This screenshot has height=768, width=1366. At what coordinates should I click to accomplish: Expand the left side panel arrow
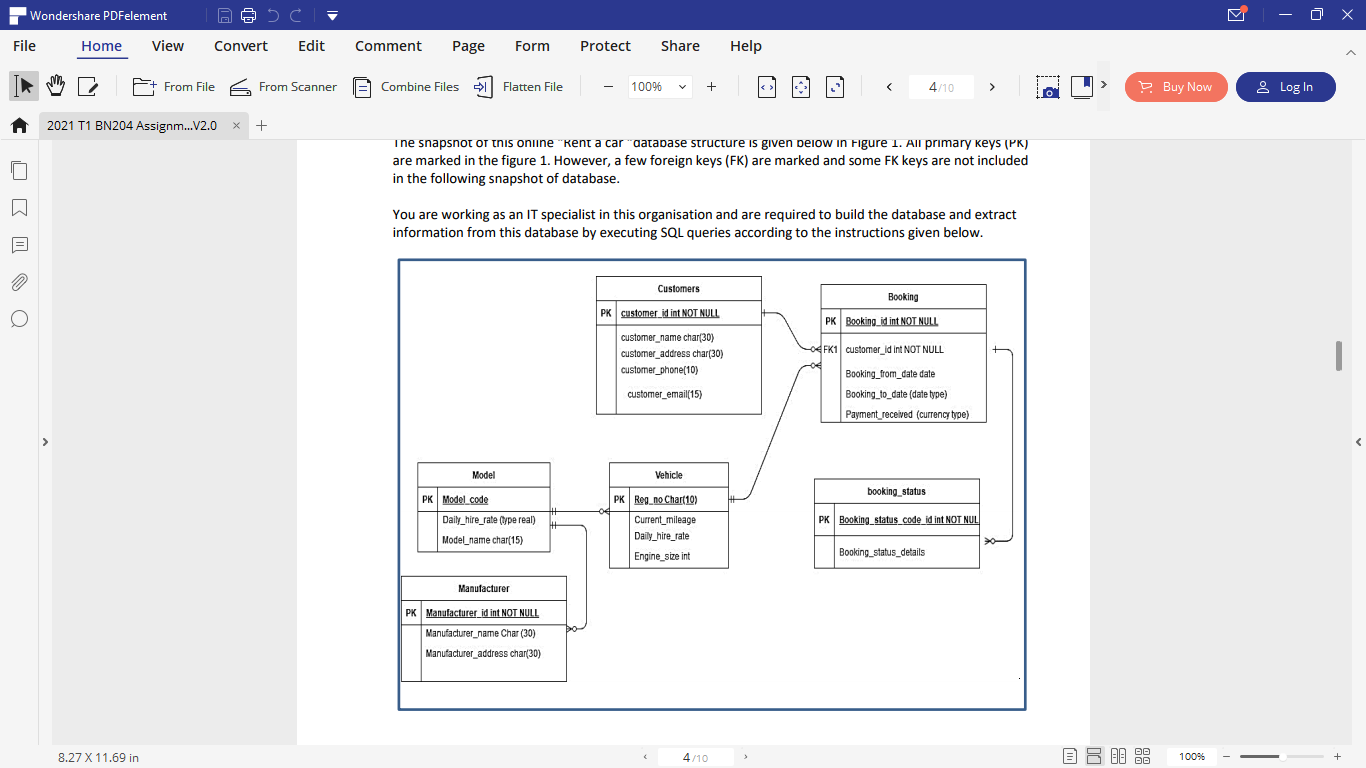click(x=45, y=442)
